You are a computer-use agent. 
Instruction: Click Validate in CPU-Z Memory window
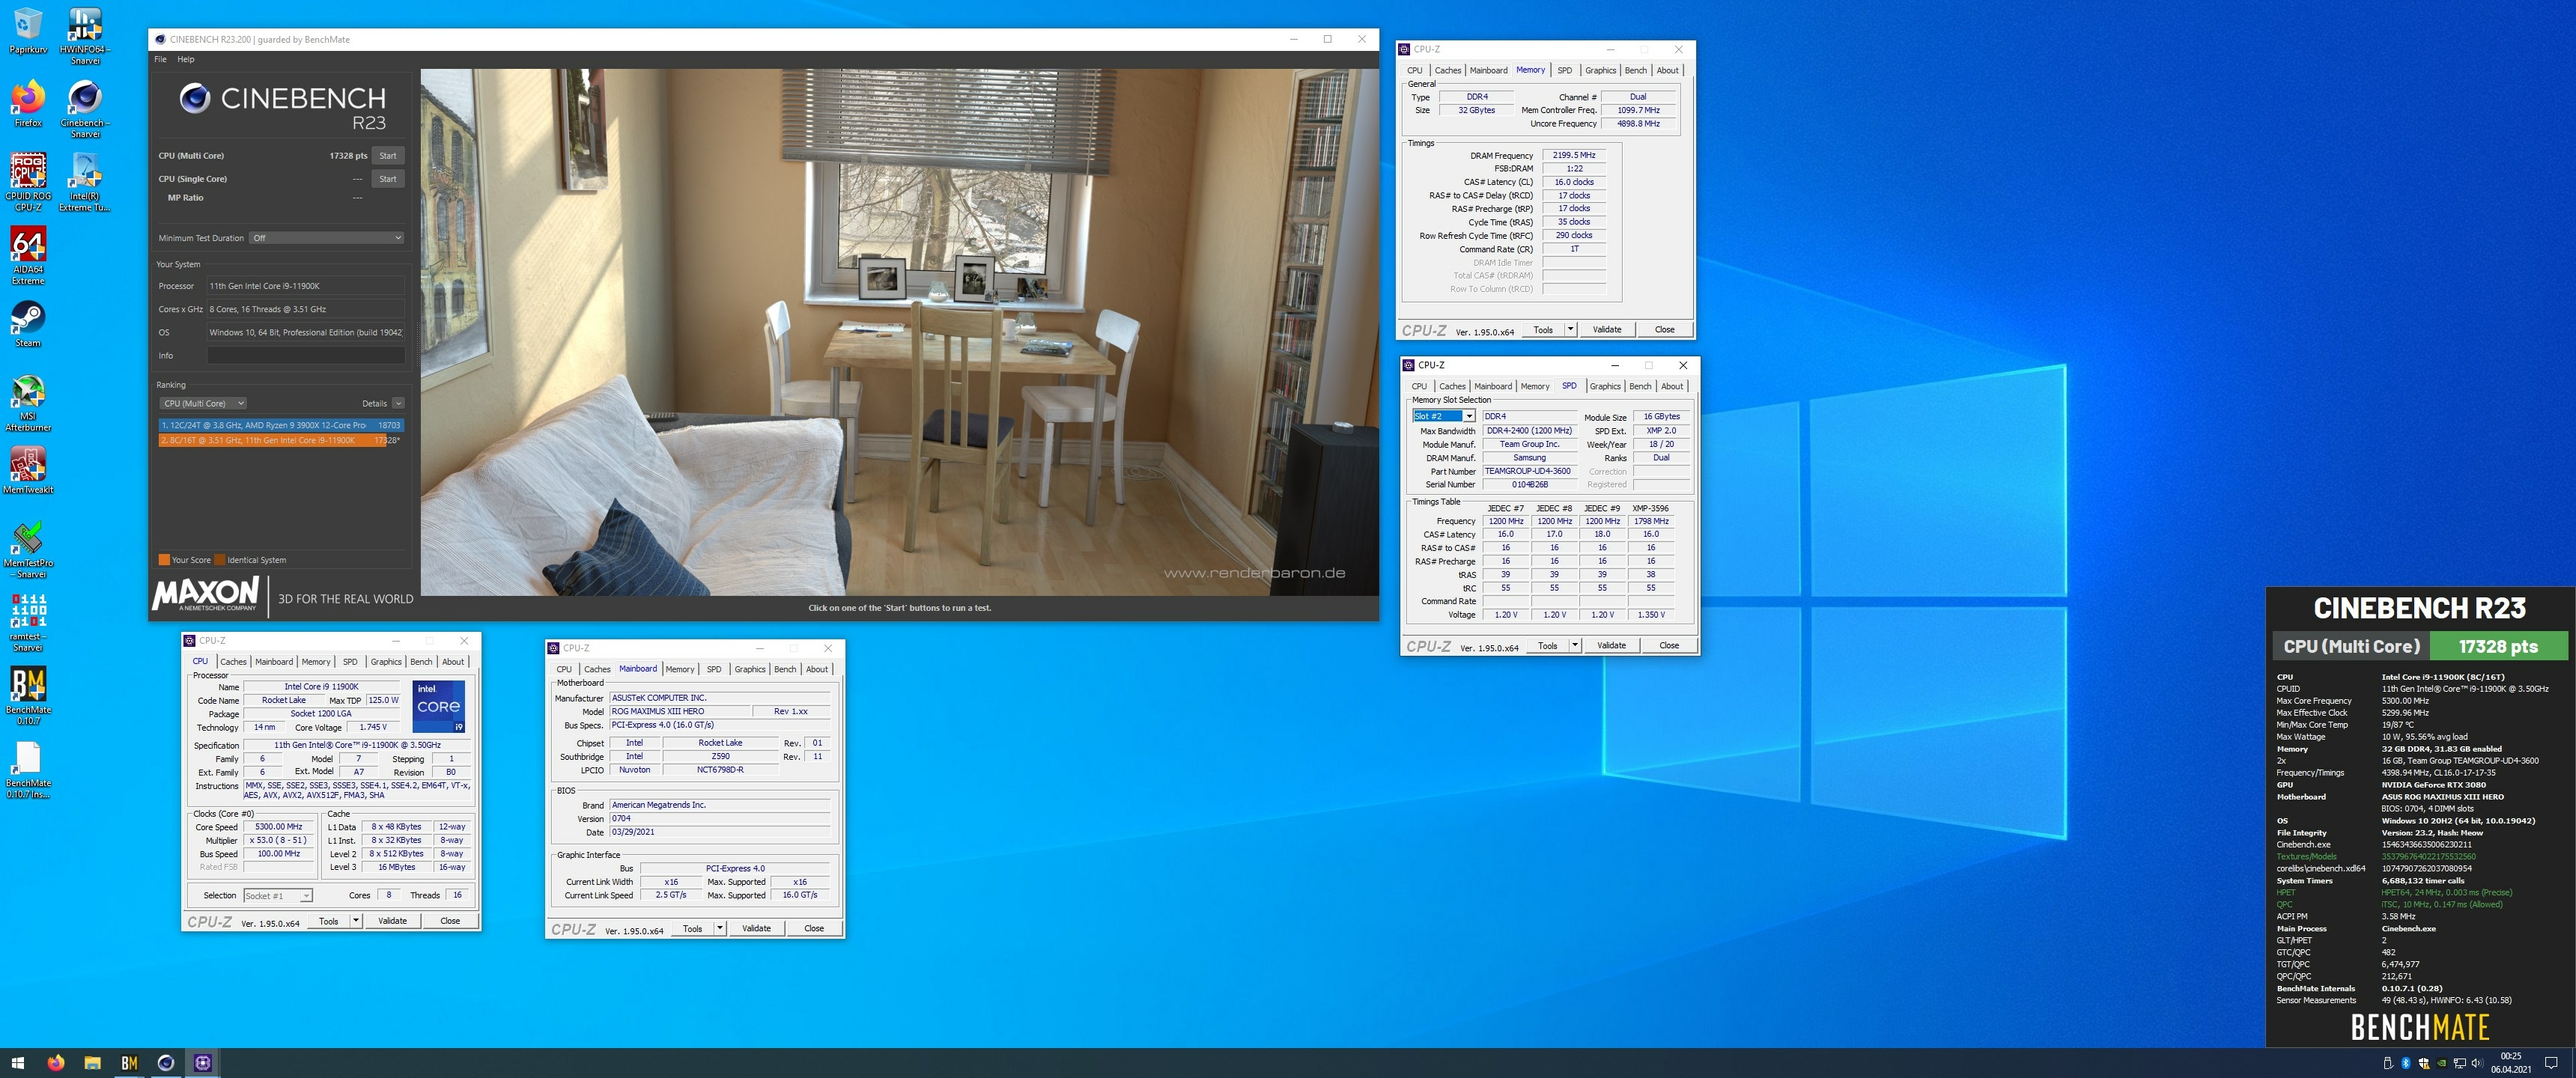(1607, 329)
